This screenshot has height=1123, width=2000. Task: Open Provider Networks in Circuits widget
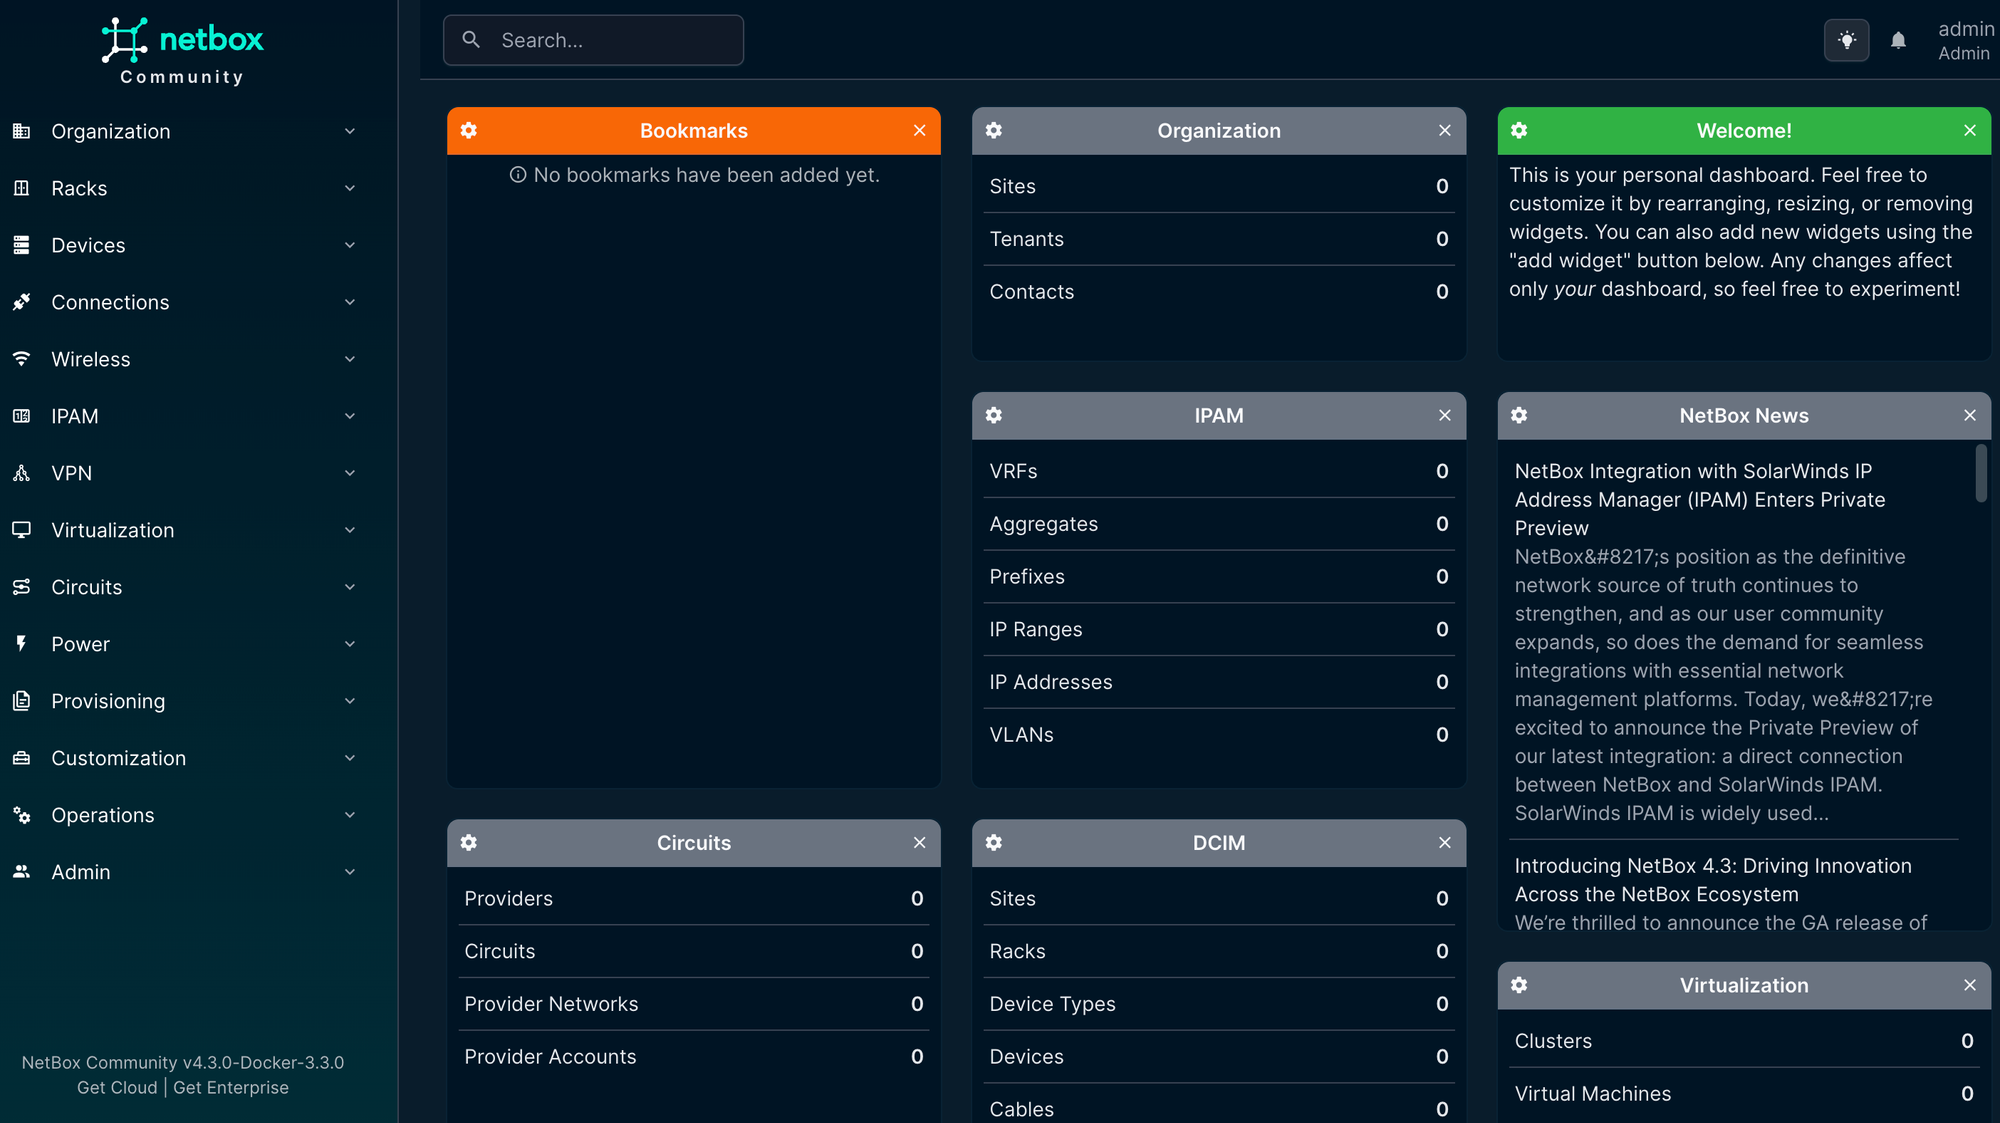pyautogui.click(x=693, y=1004)
